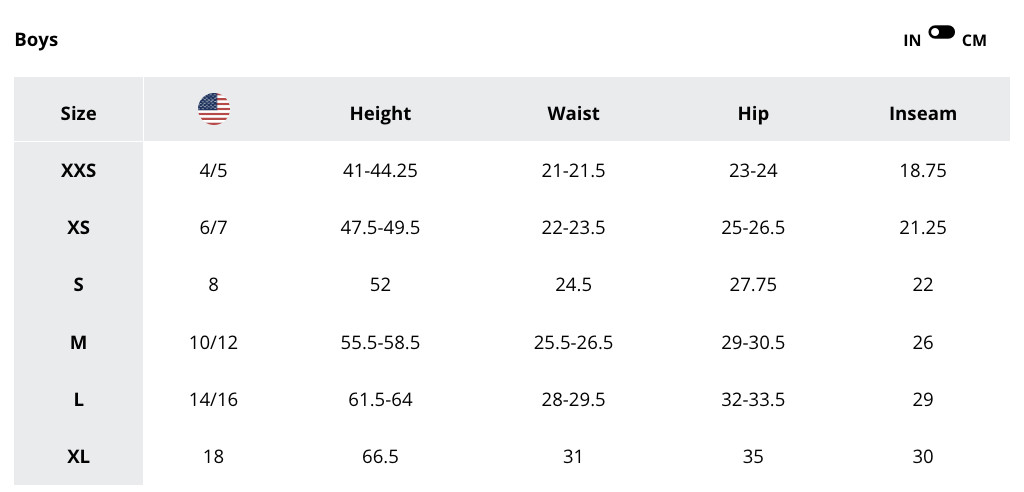The image size is (1024, 492).
Task: Click US size 10/12 cell
Action: point(213,343)
